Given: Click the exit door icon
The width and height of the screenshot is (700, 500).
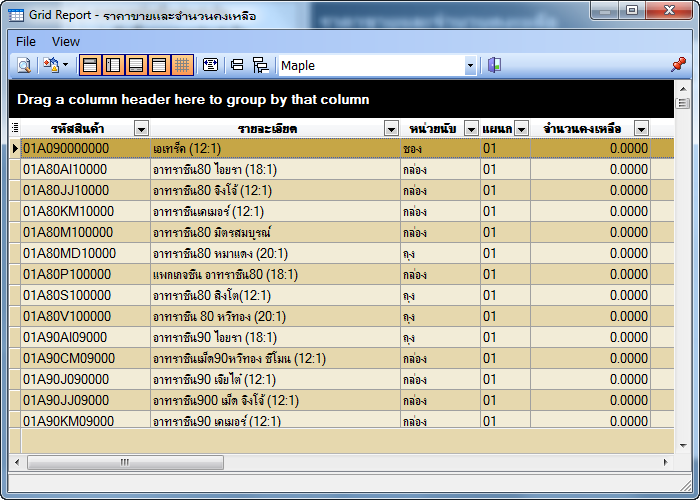Looking at the screenshot, I should pyautogui.click(x=494, y=65).
